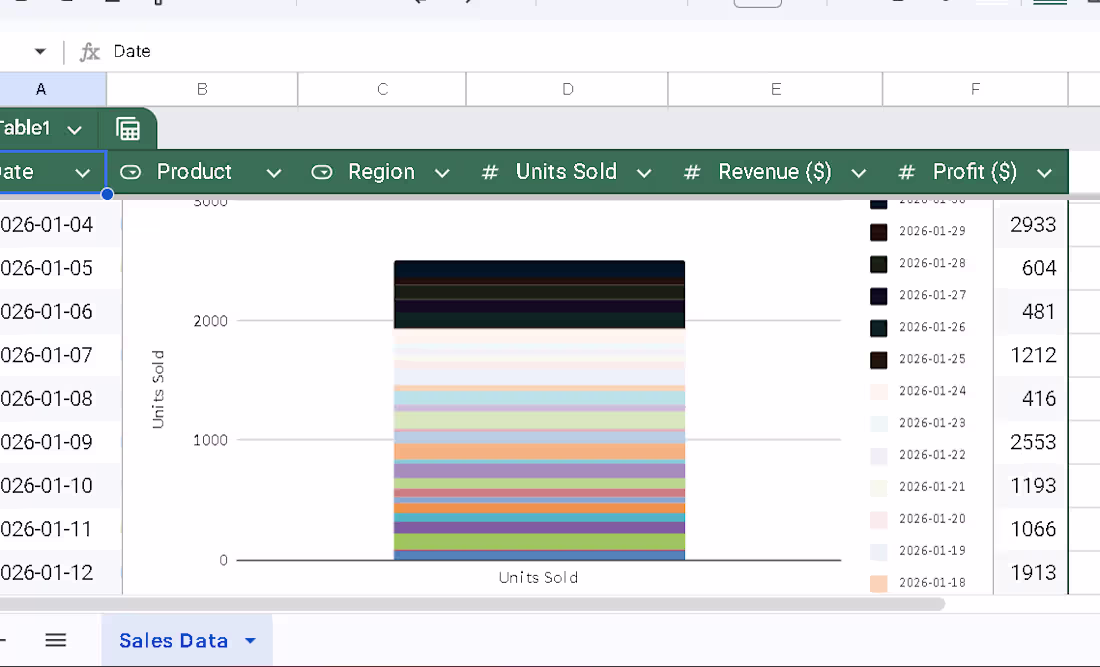Click the number-type icon before Profit ($)
Image resolution: width=1100 pixels, height=667 pixels.
pos(906,172)
